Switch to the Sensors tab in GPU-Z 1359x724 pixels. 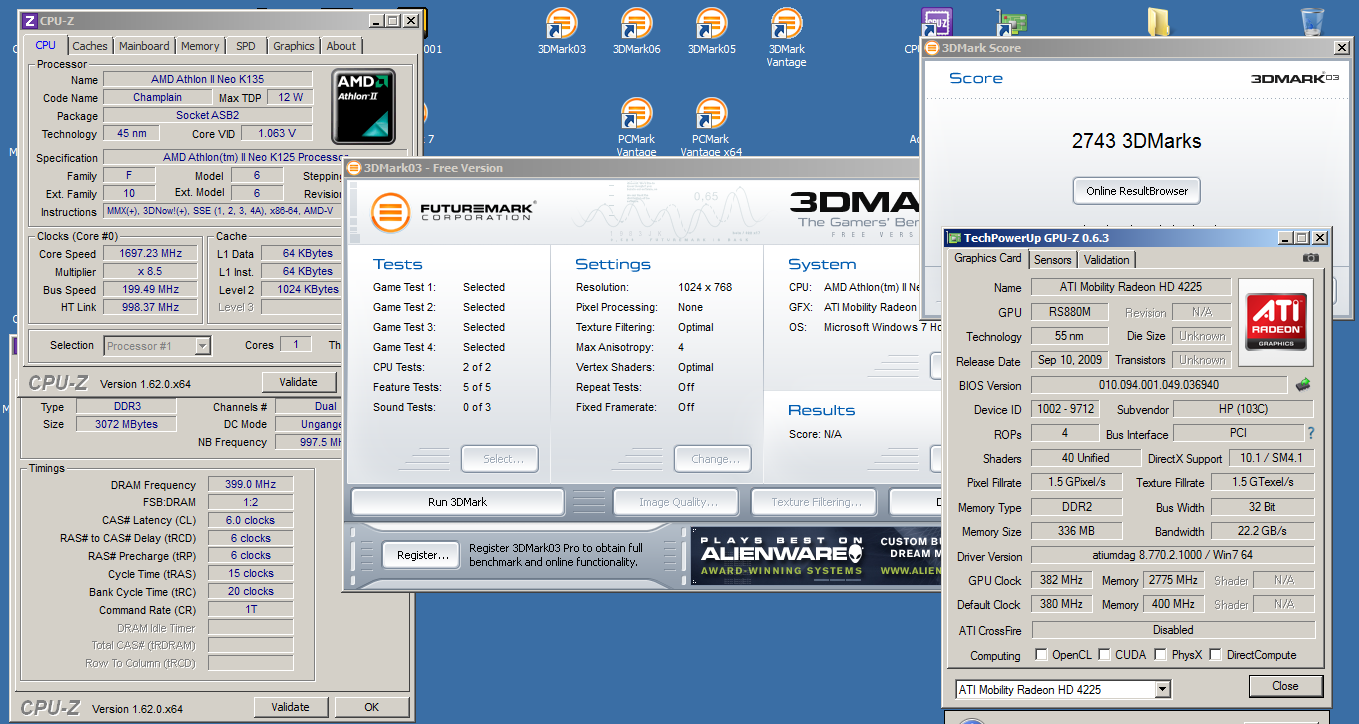(1053, 260)
